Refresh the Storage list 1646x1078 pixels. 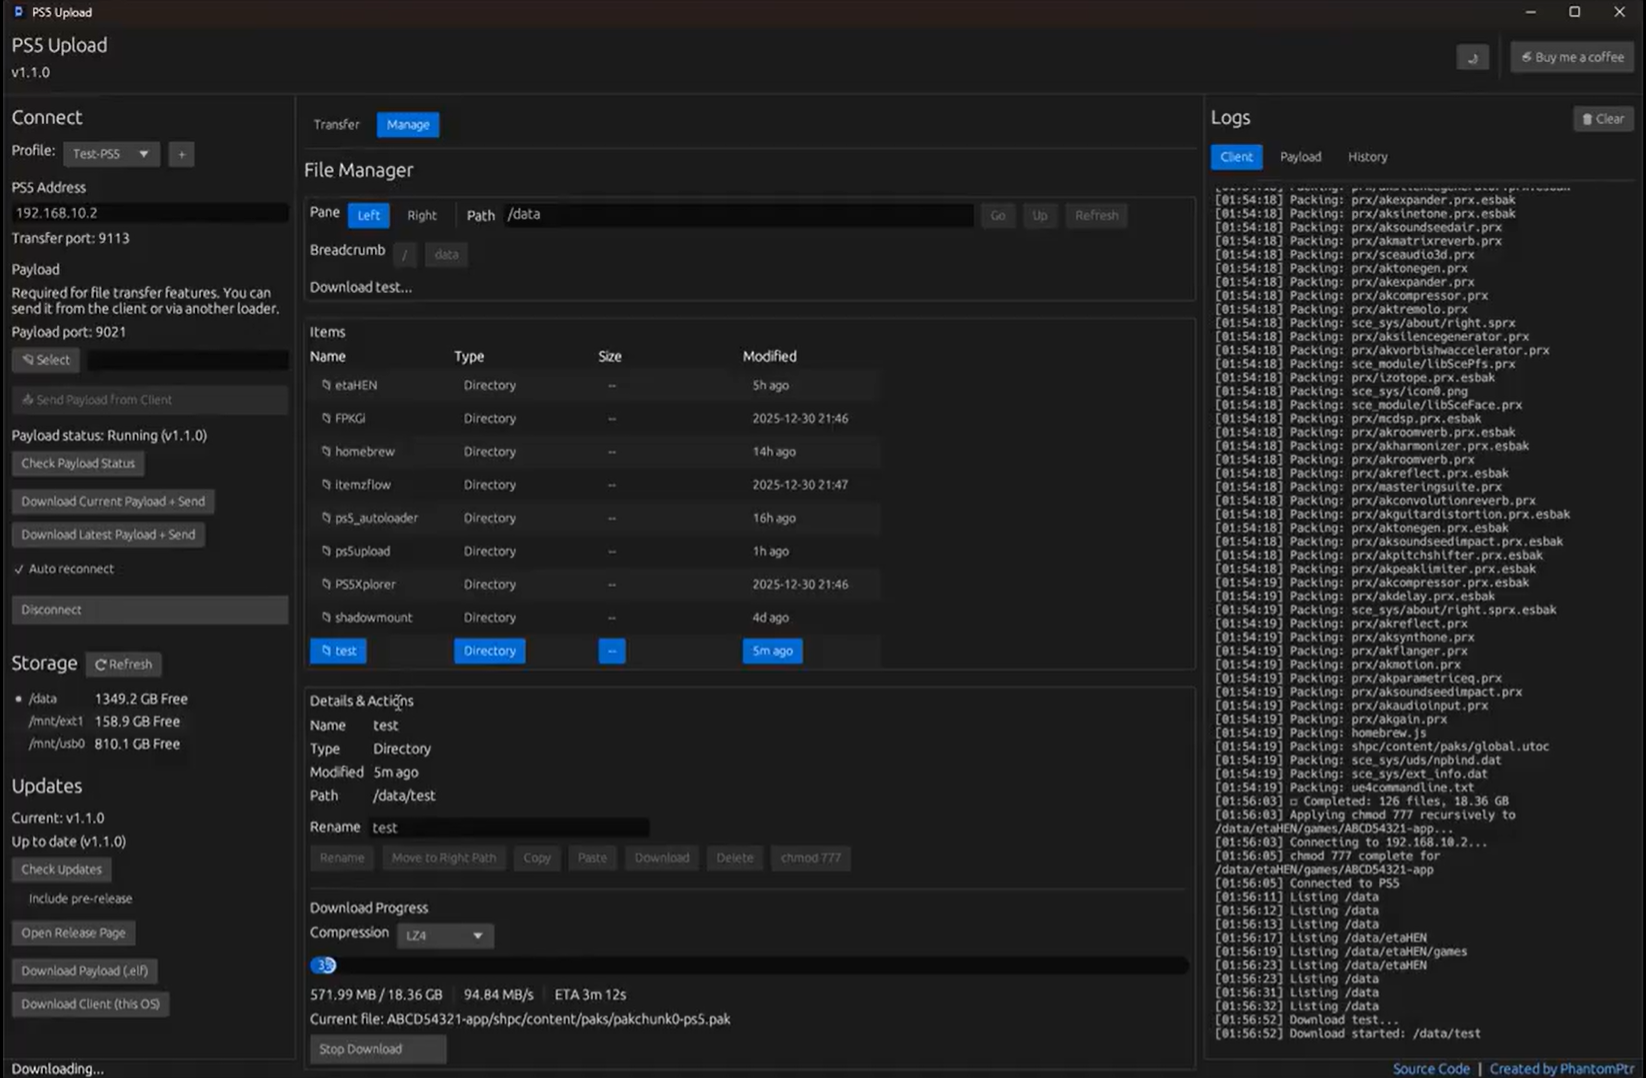click(124, 664)
